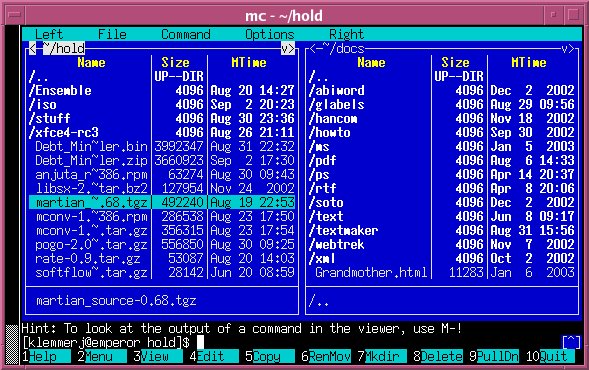Screen dimensions: 589x370
Task: Select the /ms directory
Action: click(442, 146)
